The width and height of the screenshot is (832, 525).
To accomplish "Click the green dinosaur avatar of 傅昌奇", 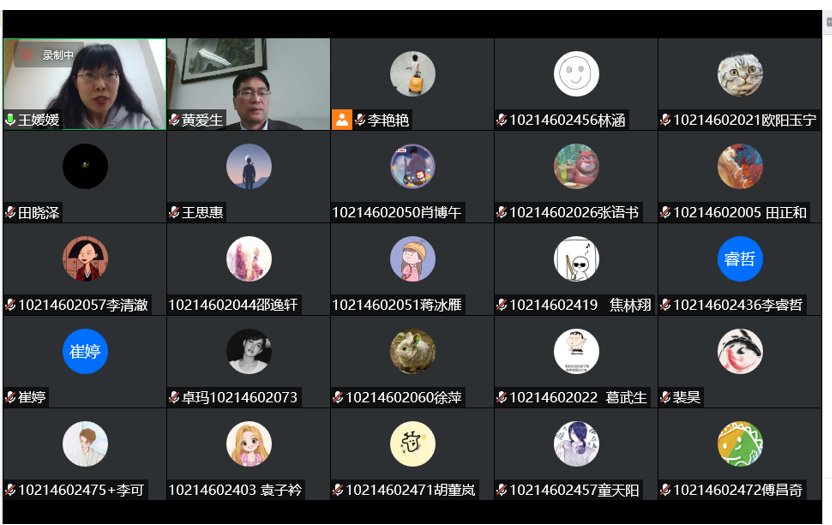I will (x=740, y=444).
